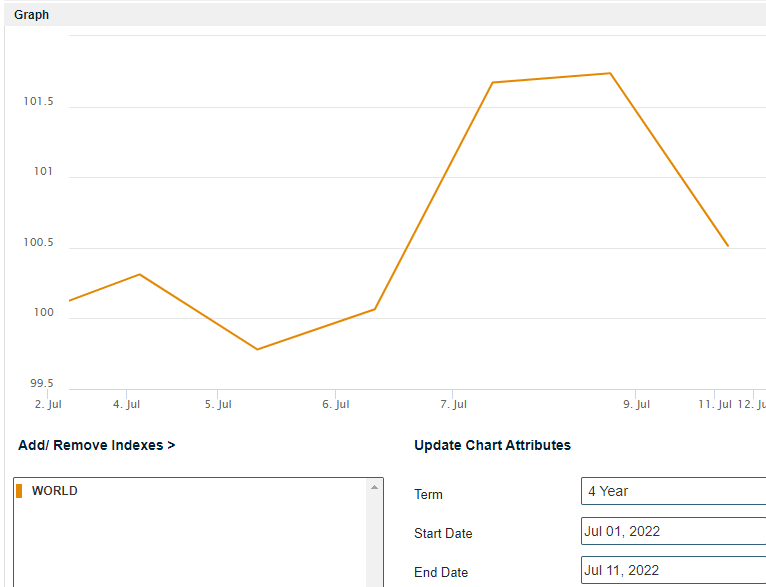
Task: Click the orange color swatch beside WORLD
Action: [19, 491]
